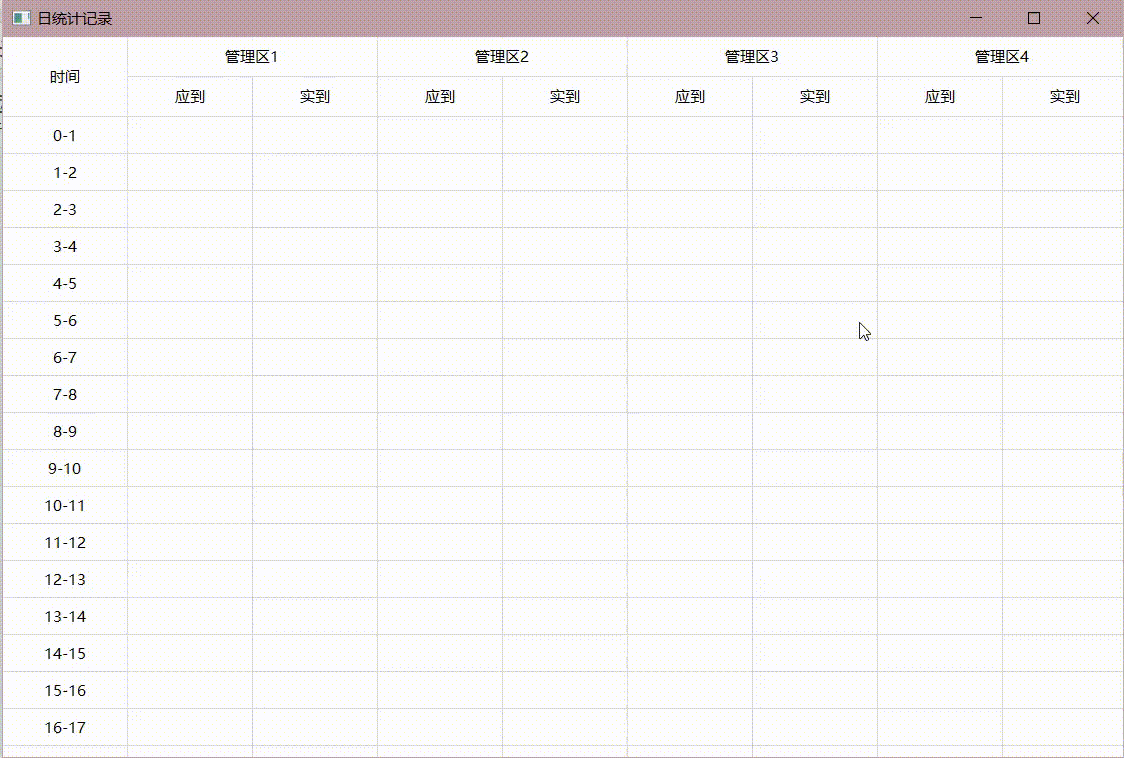
Task: Click 应到 header under 管理区4
Action: click(940, 97)
